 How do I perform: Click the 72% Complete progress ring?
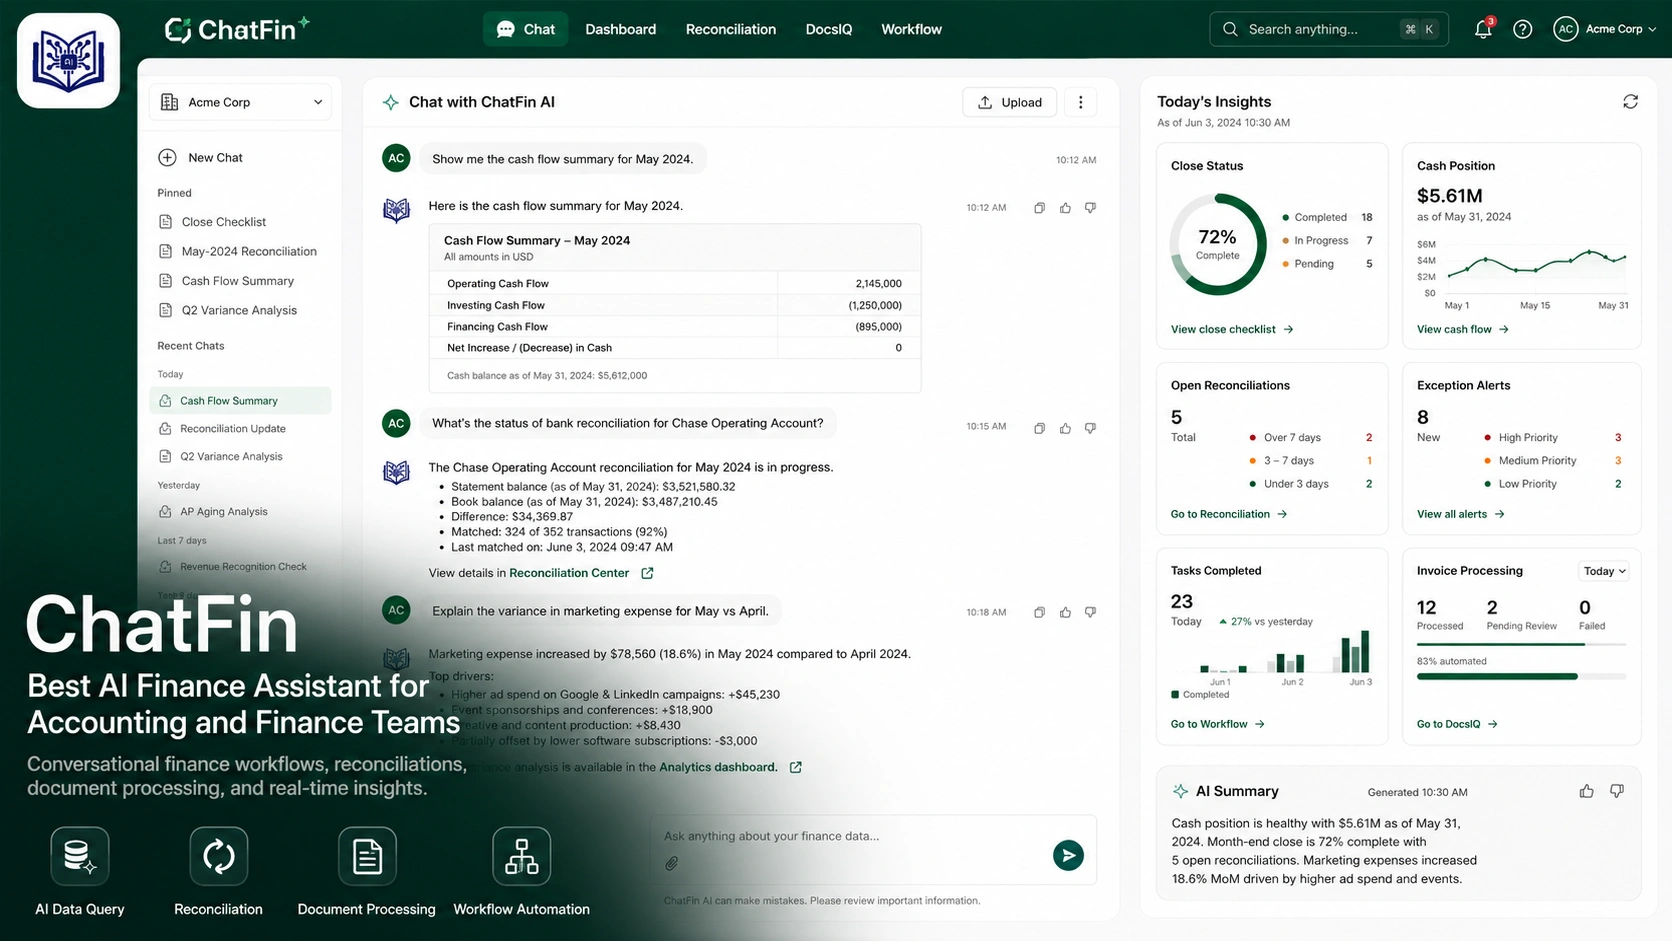pos(1218,244)
